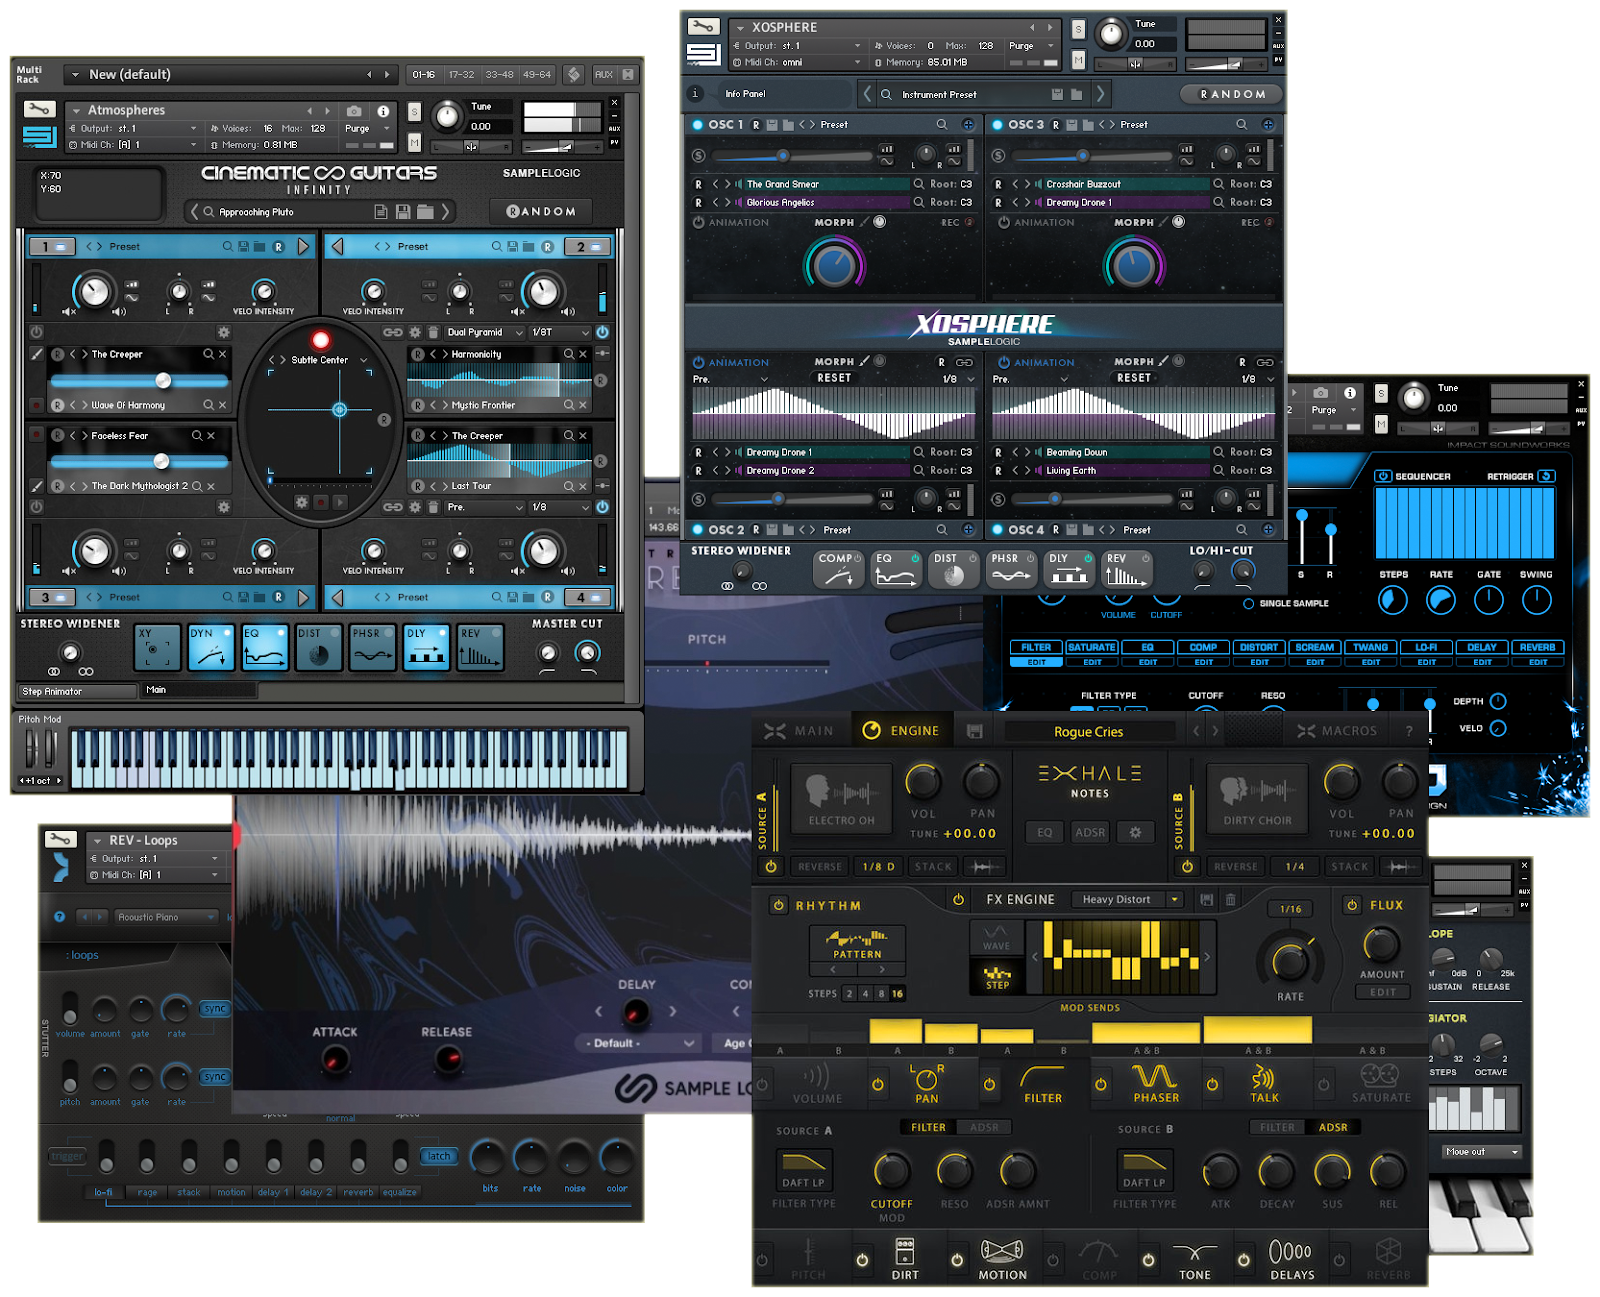This screenshot has height=1297, width=1600.
Task: Enable the Single Sample radio option
Action: point(1248,604)
